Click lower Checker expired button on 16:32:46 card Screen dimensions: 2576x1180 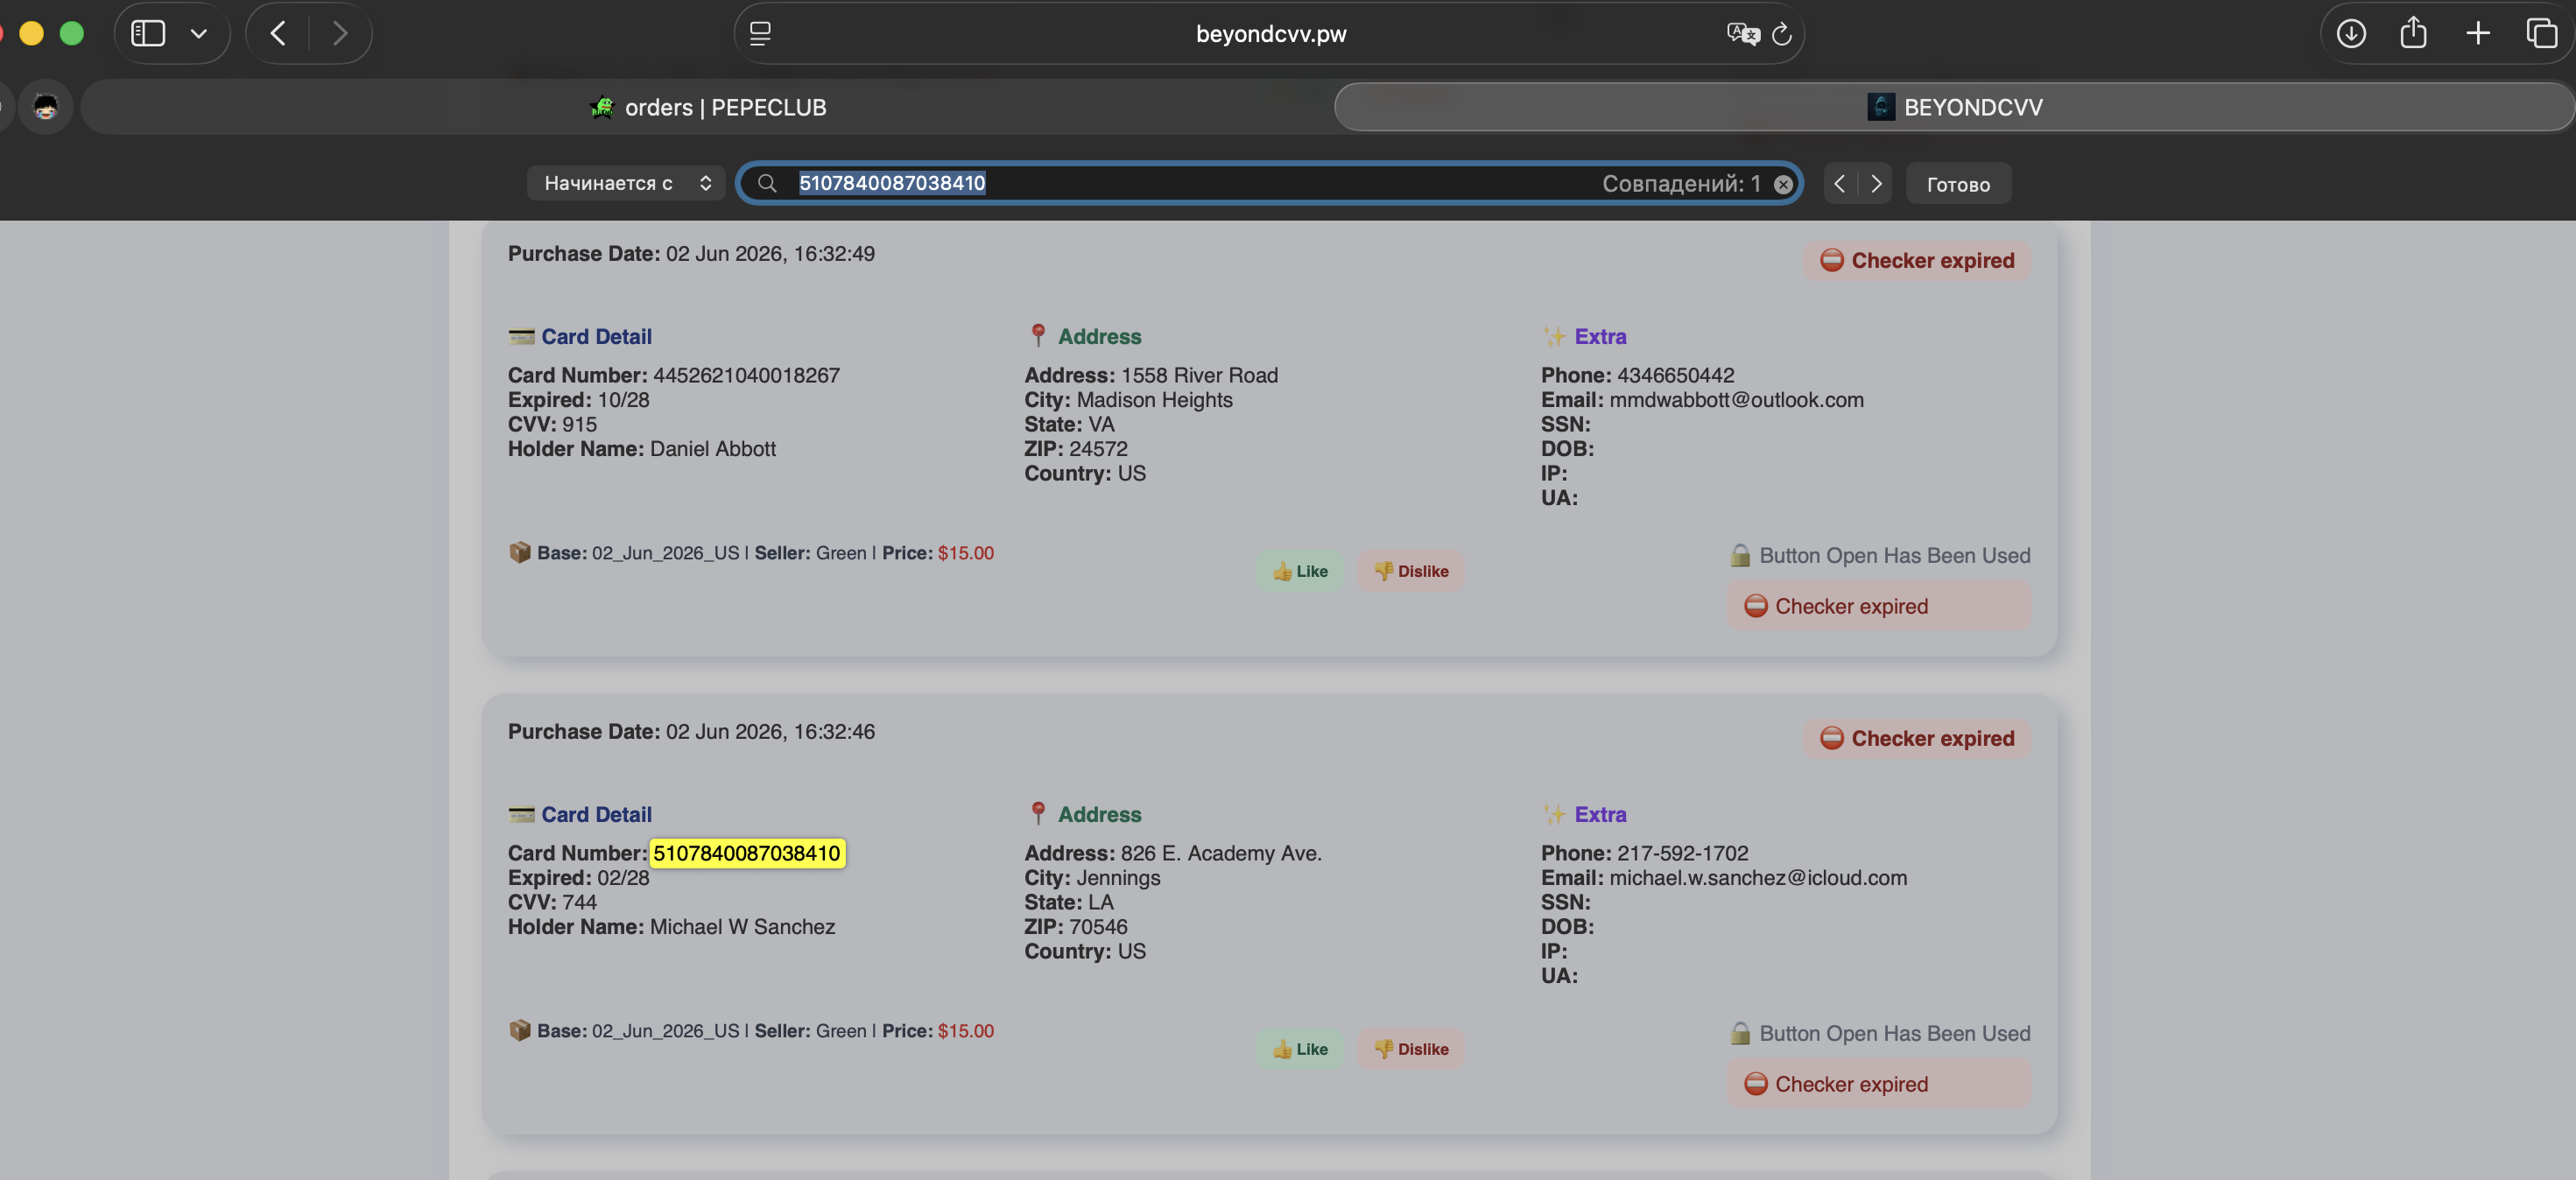pos(1879,1084)
